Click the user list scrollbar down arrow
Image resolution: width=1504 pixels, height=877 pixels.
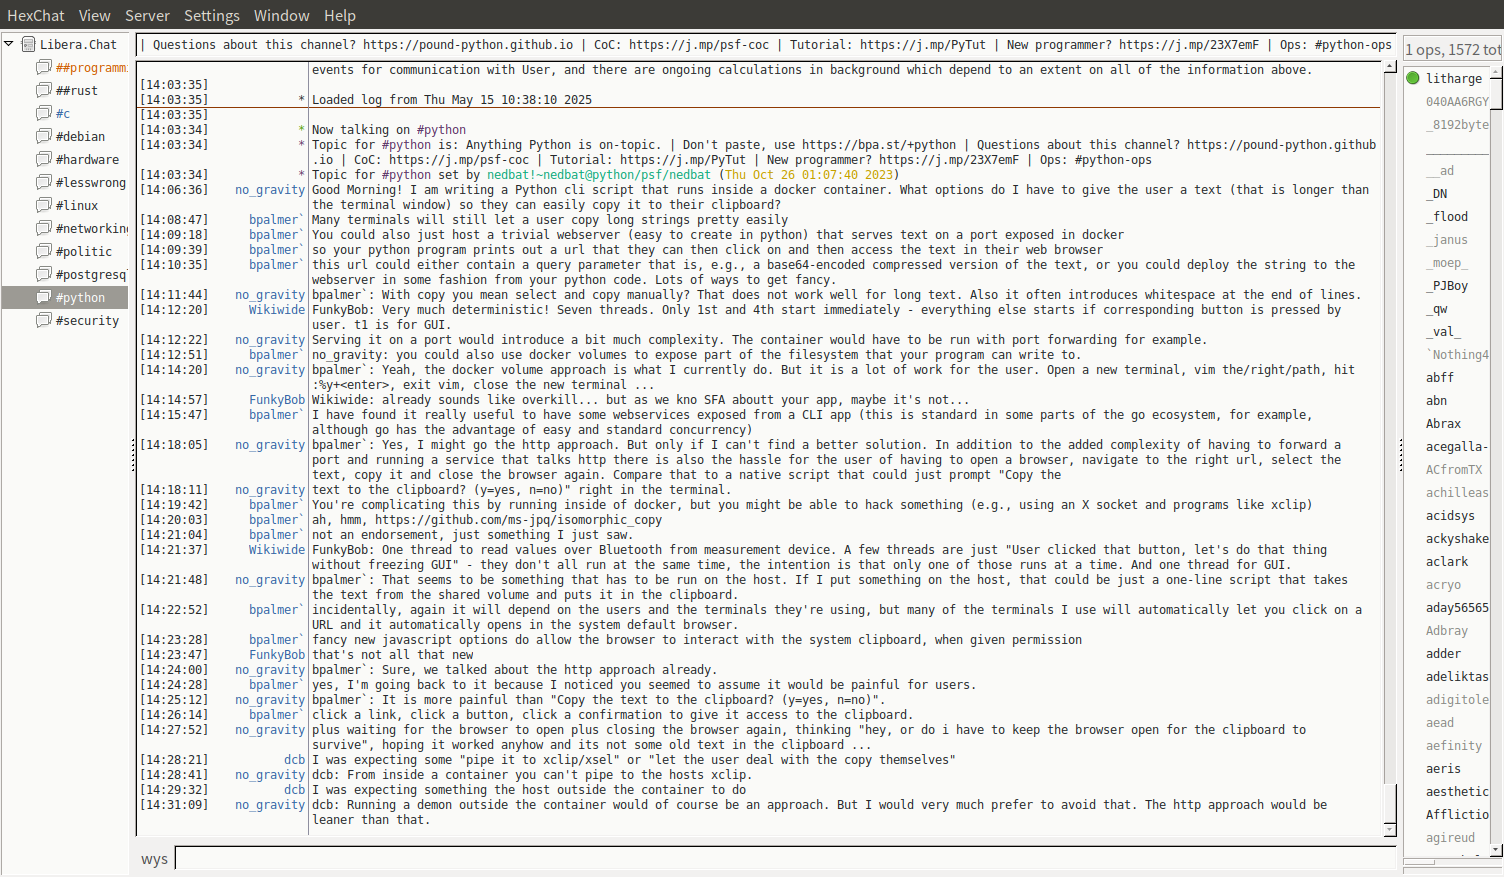[1496, 850]
